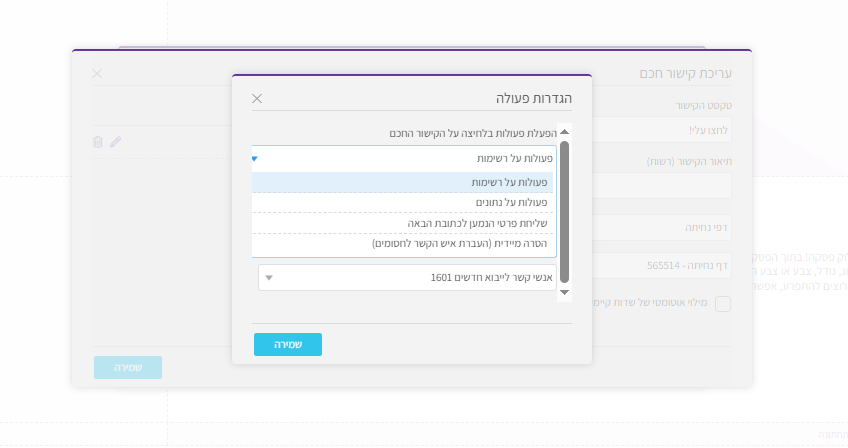The width and height of the screenshot is (848, 448).
Task: Click the טקסט הקישור input field
Action: pyautogui.click(x=662, y=130)
